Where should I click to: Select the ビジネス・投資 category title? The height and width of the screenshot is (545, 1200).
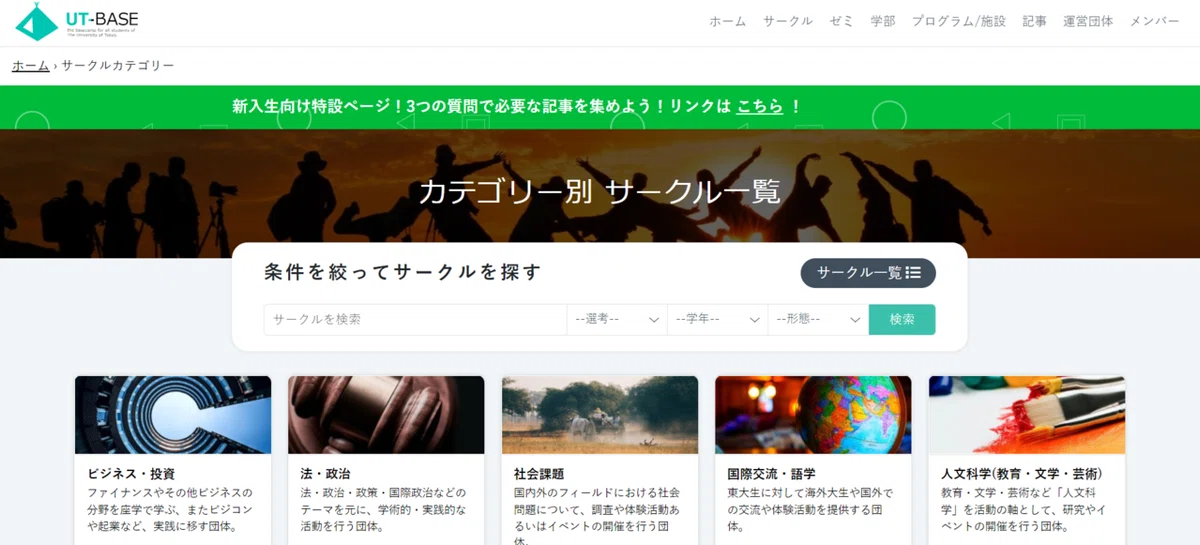(131, 473)
